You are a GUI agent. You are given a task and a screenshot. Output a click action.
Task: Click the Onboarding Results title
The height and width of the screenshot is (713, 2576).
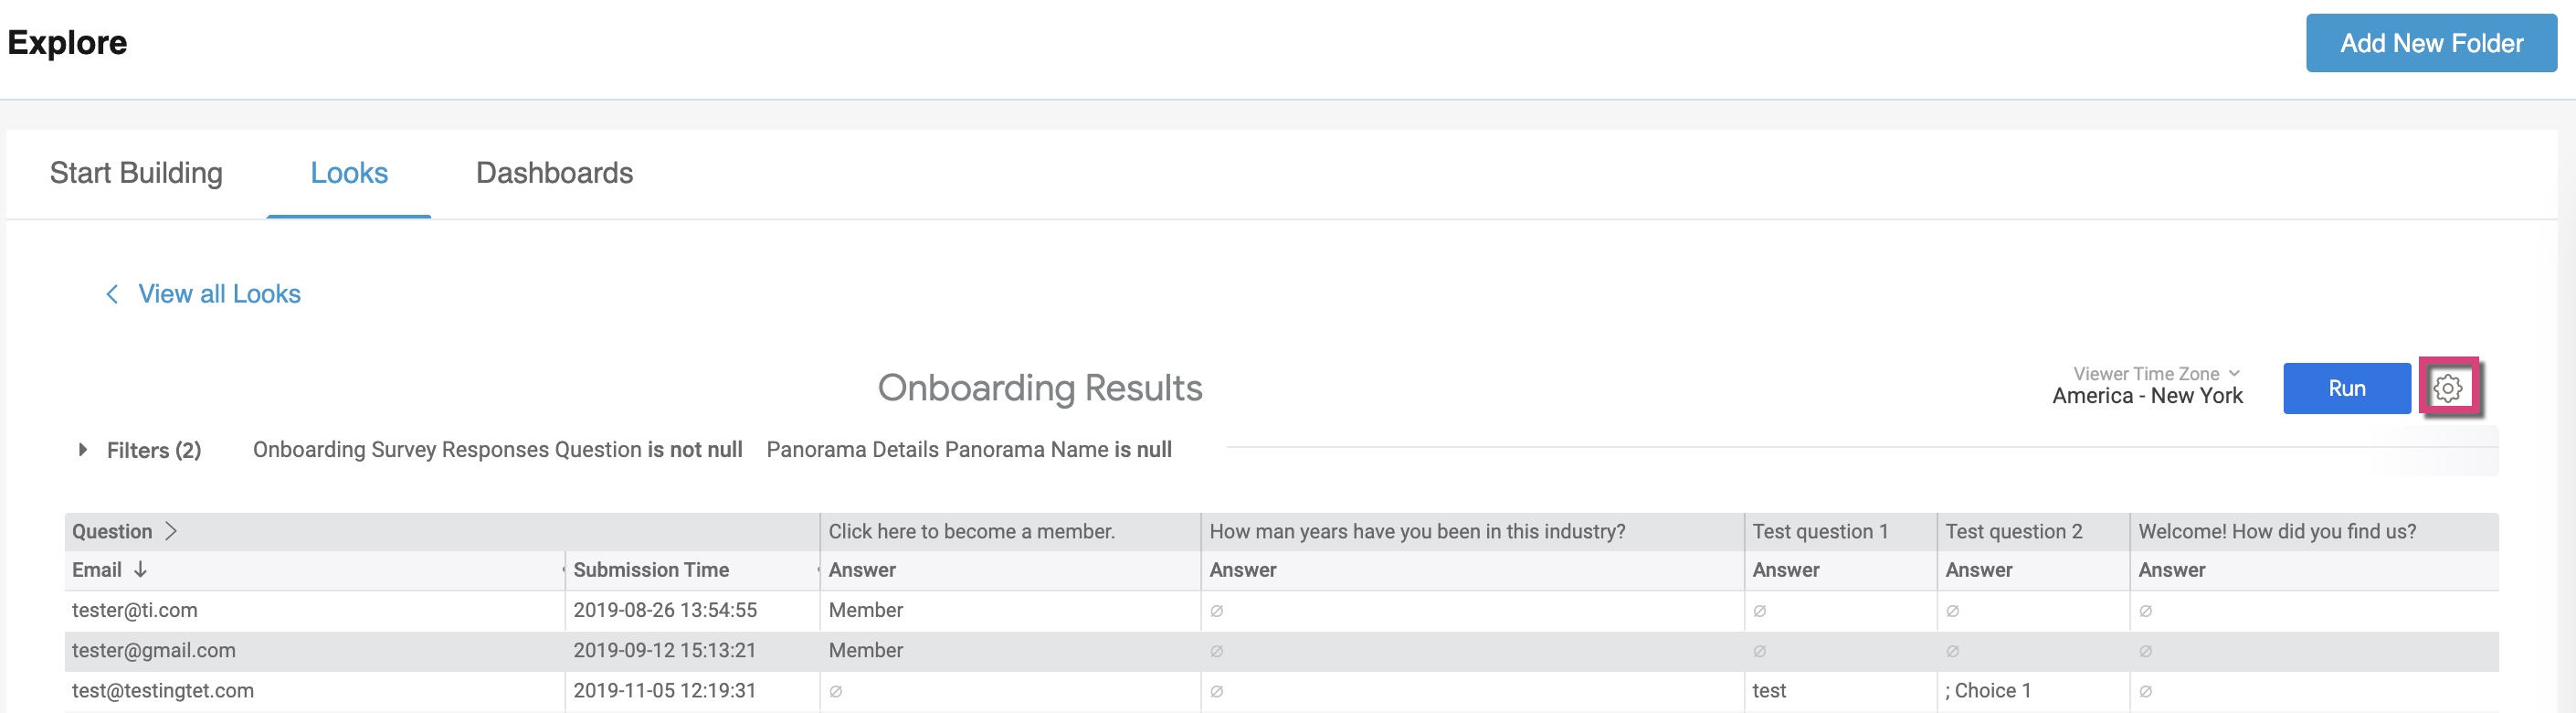click(x=1040, y=388)
